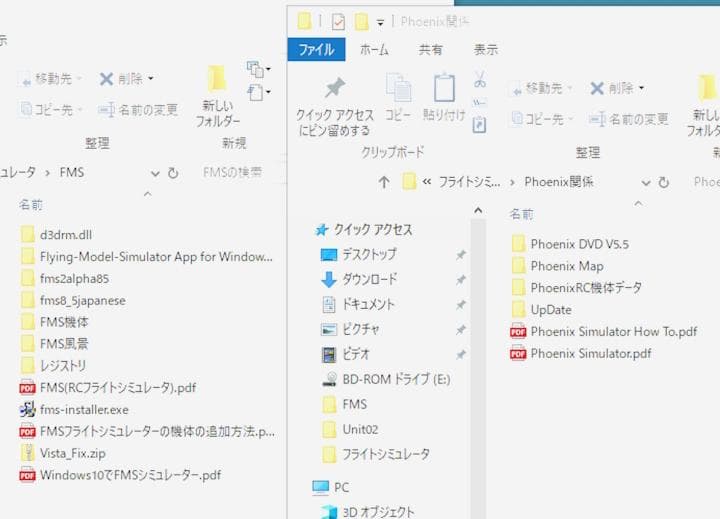Sort by 名前 column in FMS window
Image resolution: width=720 pixels, height=519 pixels.
click(x=31, y=204)
